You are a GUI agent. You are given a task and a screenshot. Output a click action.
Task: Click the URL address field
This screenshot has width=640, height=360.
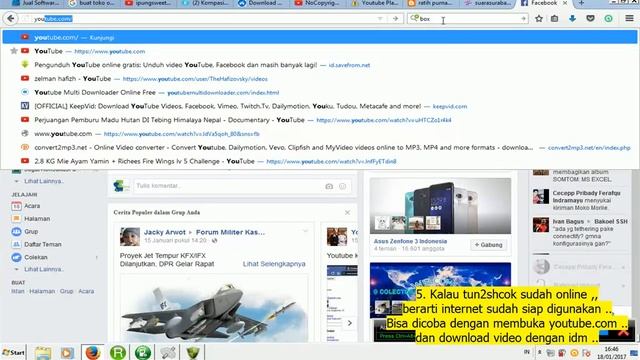pyautogui.click(x=204, y=18)
